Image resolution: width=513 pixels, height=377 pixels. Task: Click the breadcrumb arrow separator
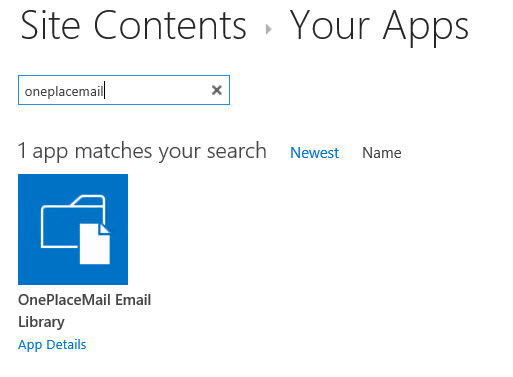tap(268, 29)
